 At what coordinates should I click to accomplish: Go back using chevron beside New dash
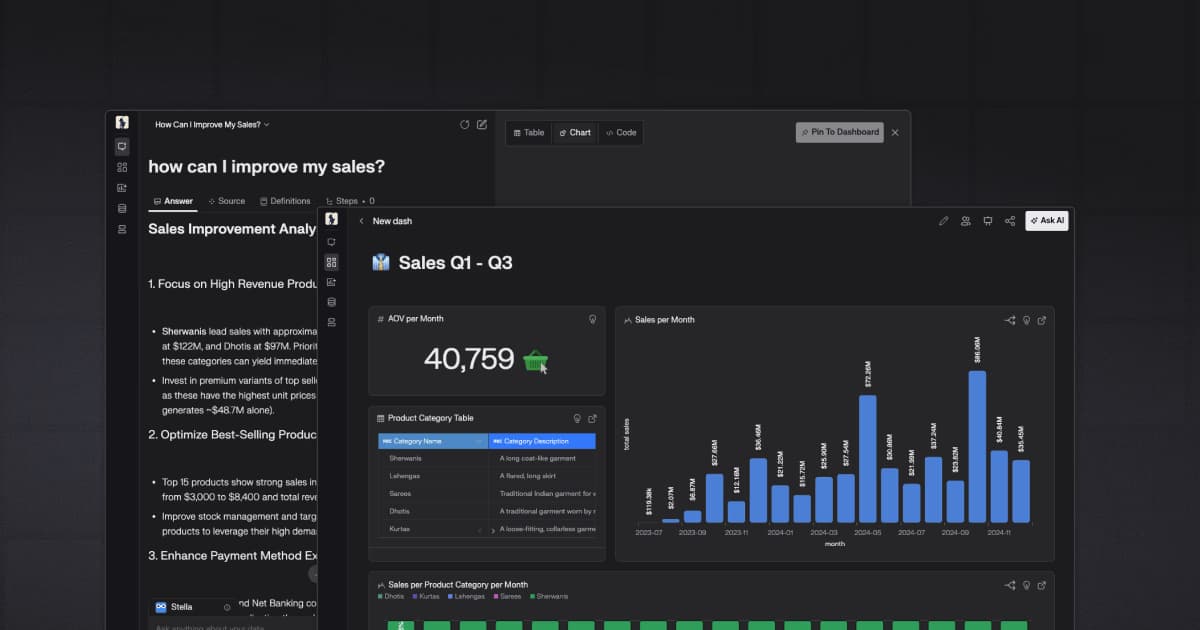point(361,221)
